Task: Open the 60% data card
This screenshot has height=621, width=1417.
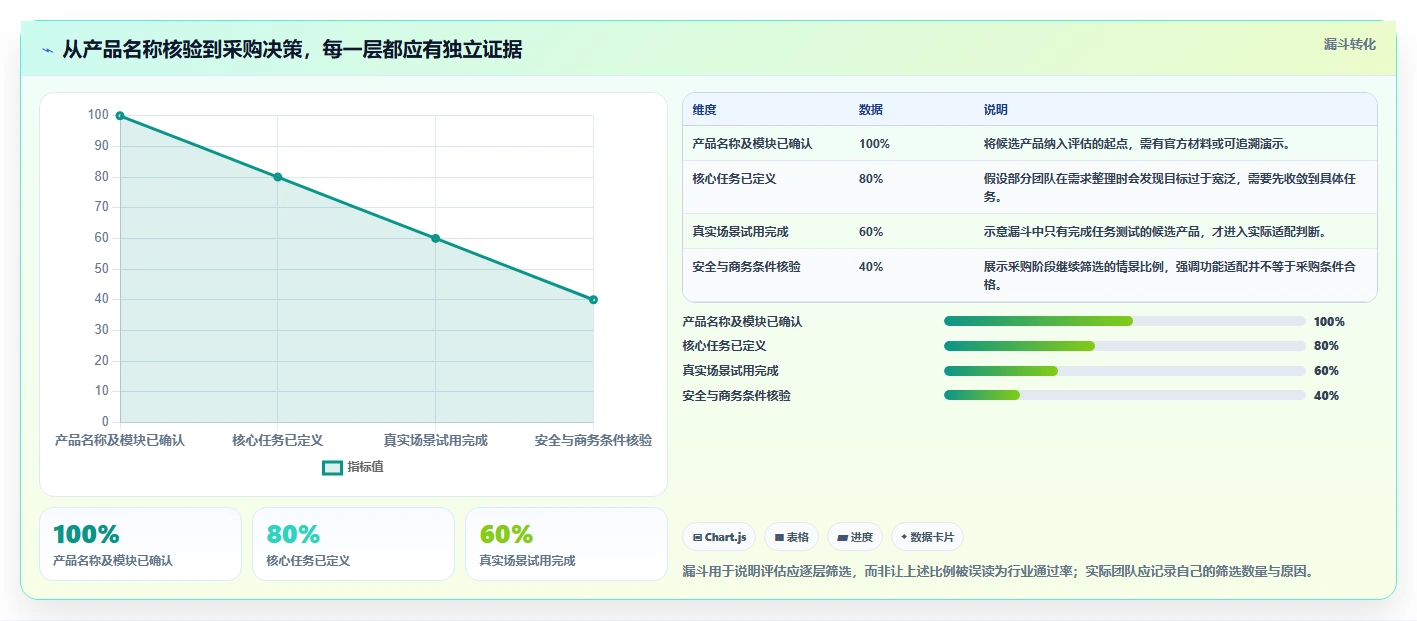Action: tap(566, 544)
